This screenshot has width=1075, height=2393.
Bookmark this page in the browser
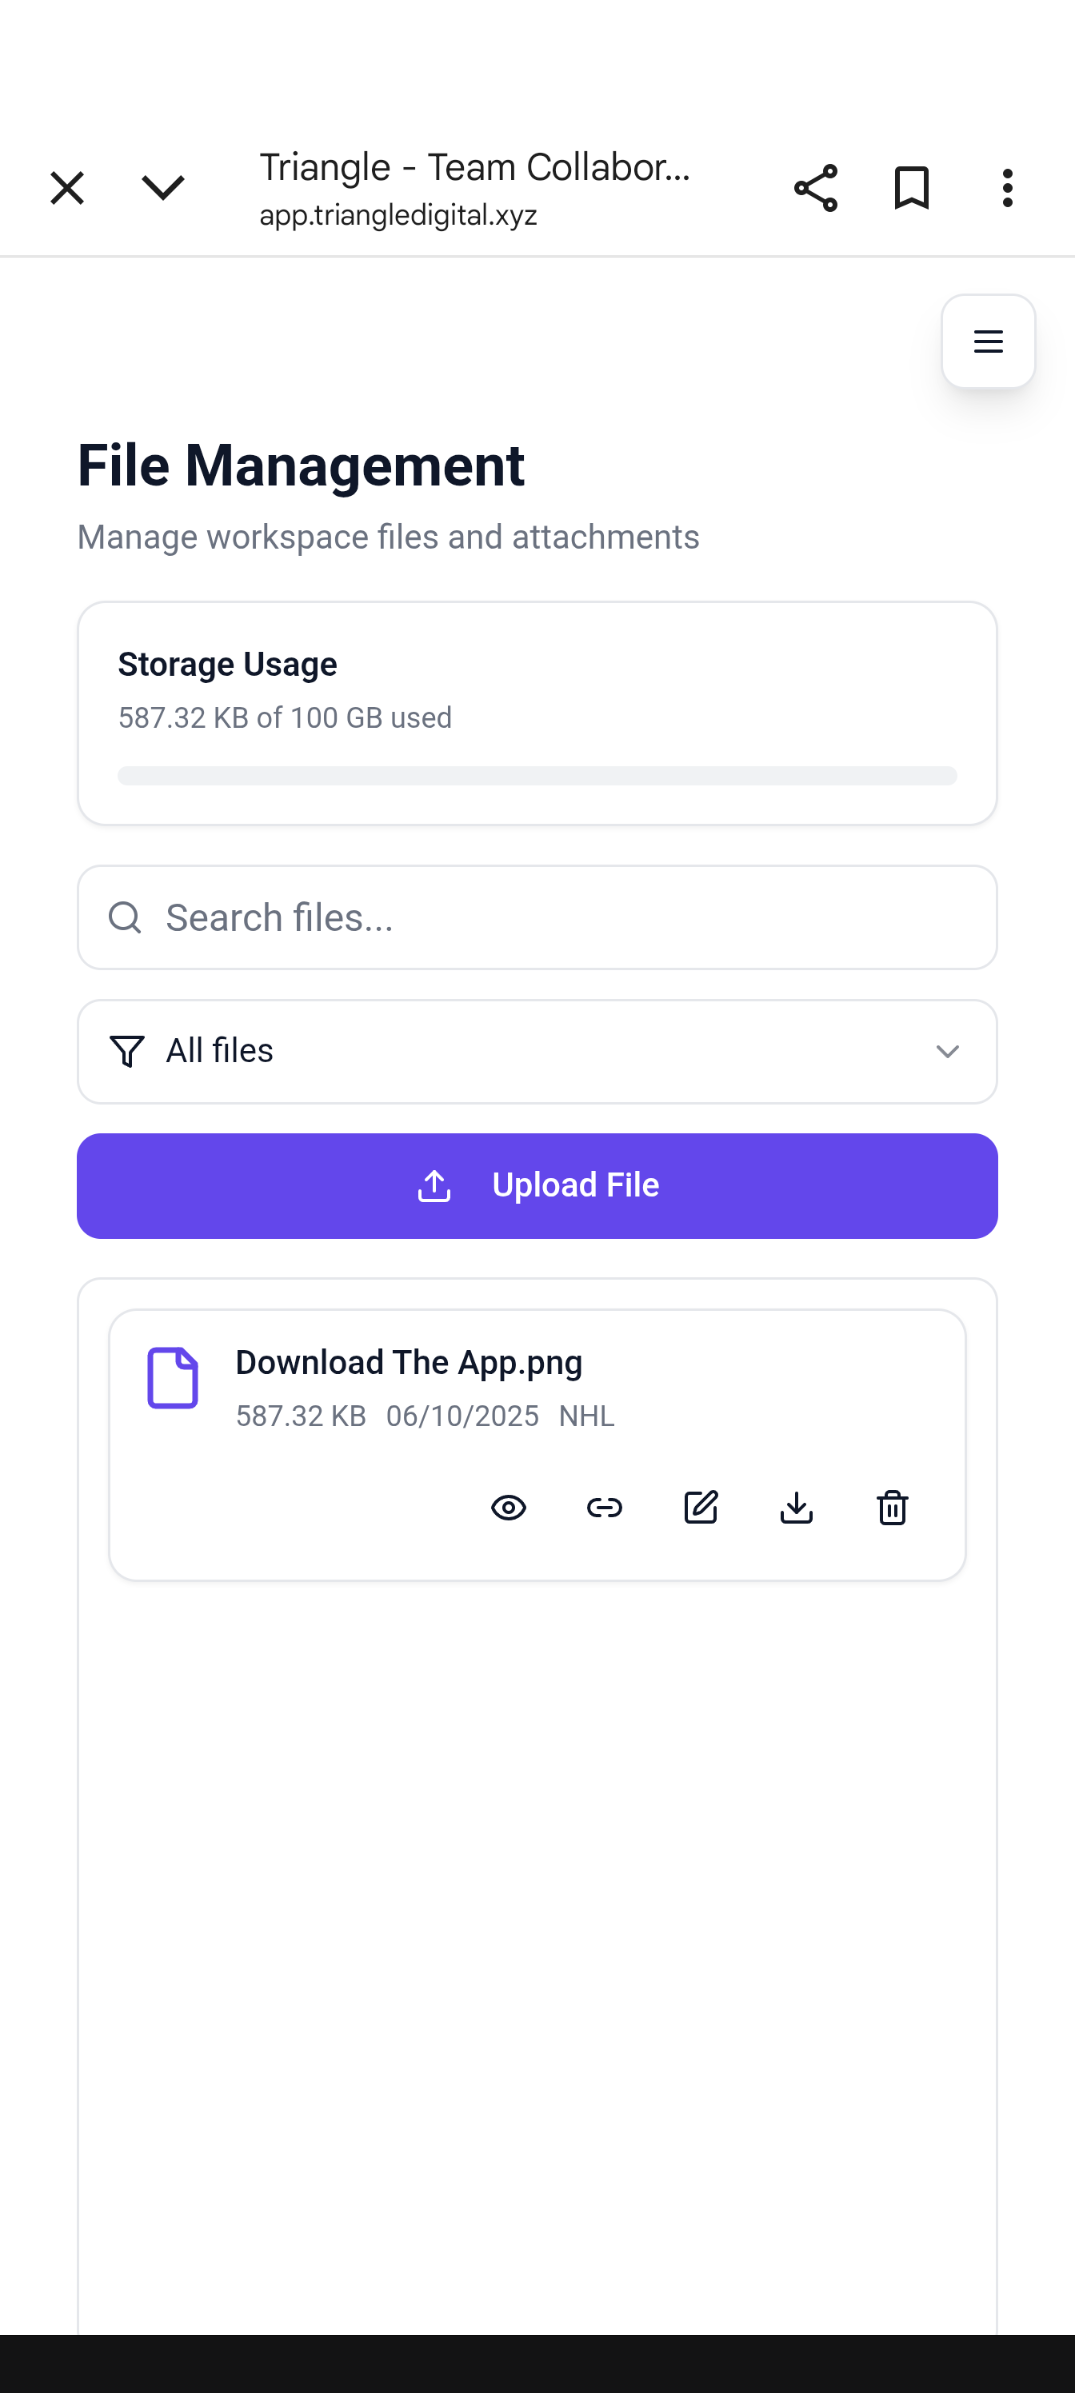pos(911,188)
